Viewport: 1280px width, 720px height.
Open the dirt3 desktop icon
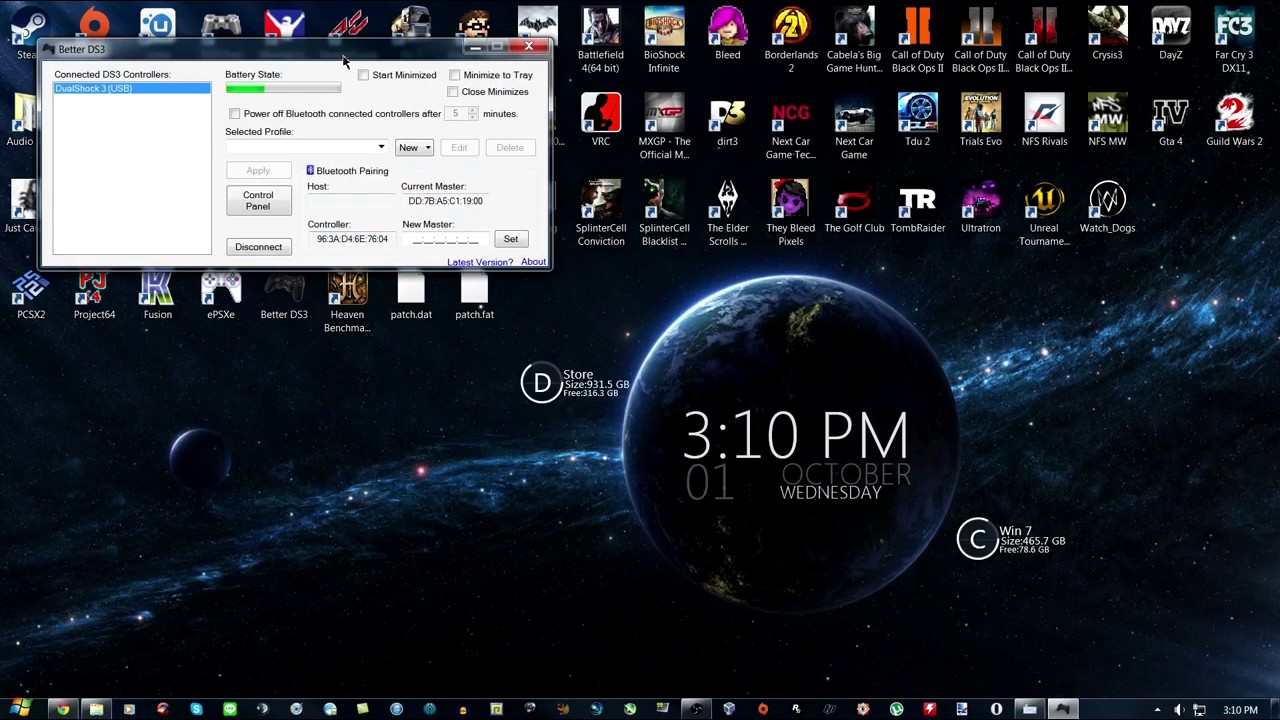point(727,121)
